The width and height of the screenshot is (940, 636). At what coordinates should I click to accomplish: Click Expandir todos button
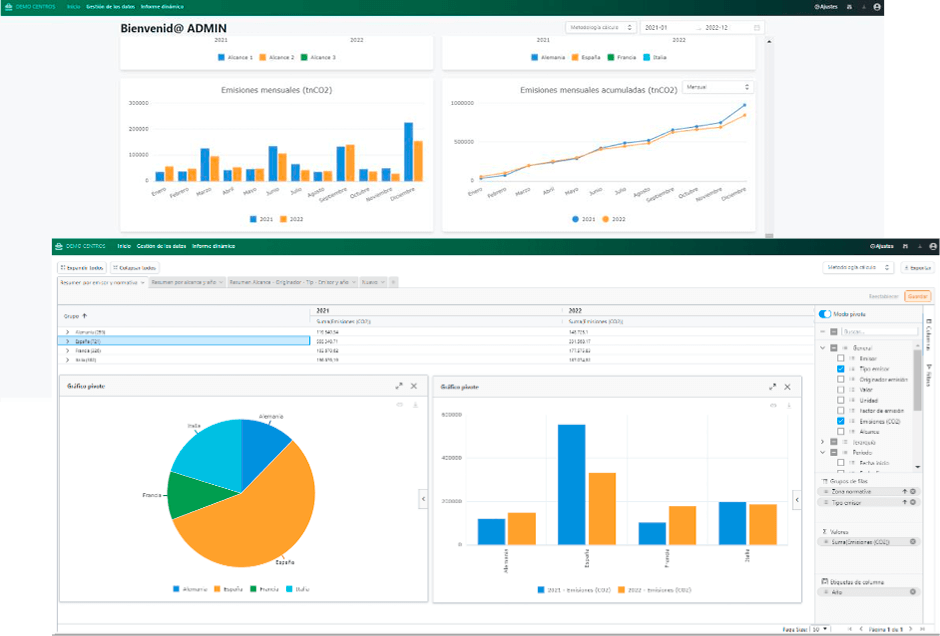coord(81,268)
